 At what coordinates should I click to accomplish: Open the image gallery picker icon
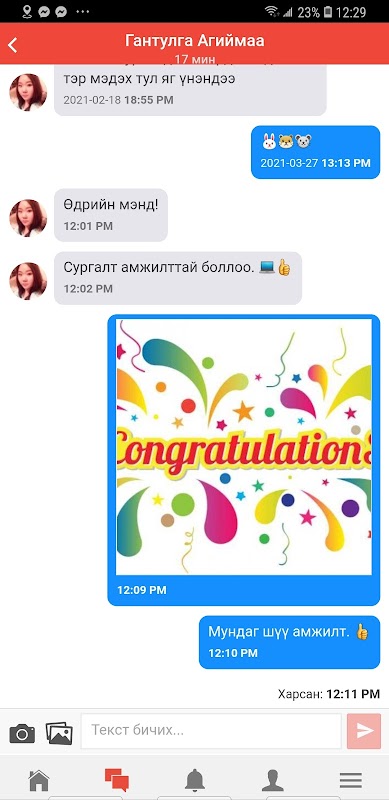pyautogui.click(x=59, y=733)
